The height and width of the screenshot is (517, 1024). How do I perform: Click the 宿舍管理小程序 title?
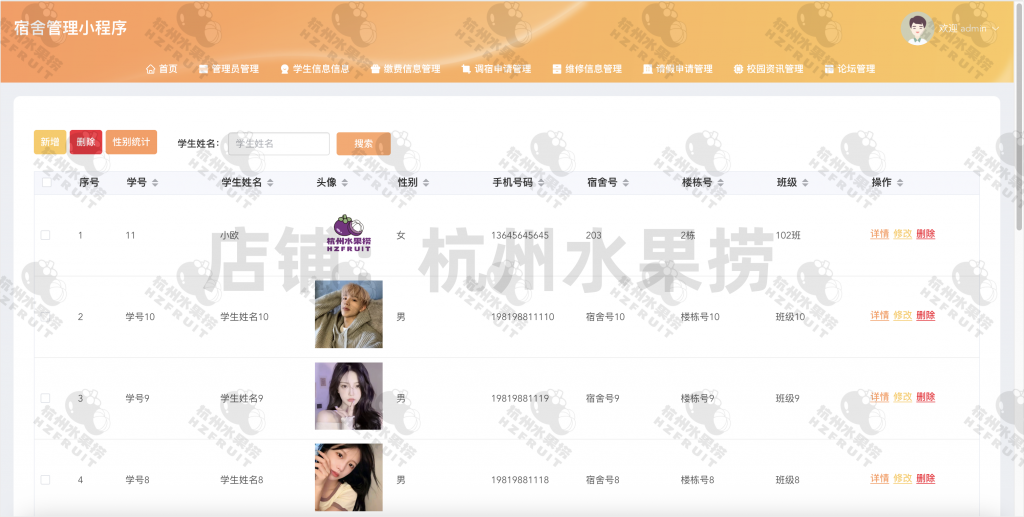[x=71, y=28]
